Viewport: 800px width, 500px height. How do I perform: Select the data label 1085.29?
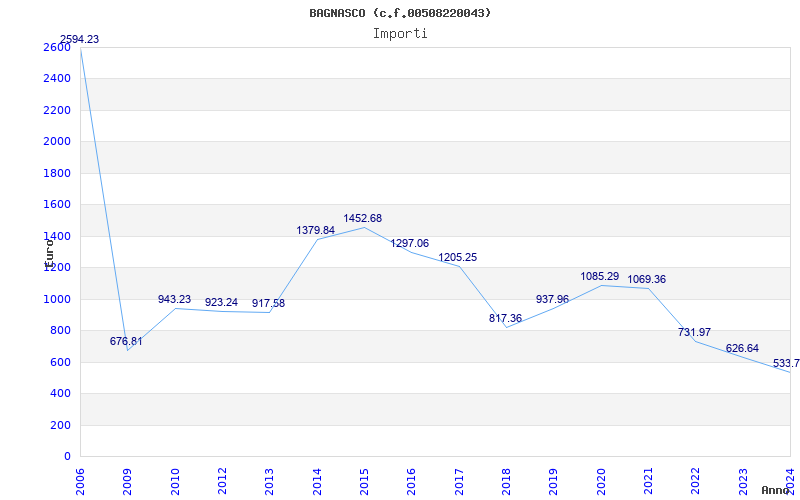coord(600,277)
